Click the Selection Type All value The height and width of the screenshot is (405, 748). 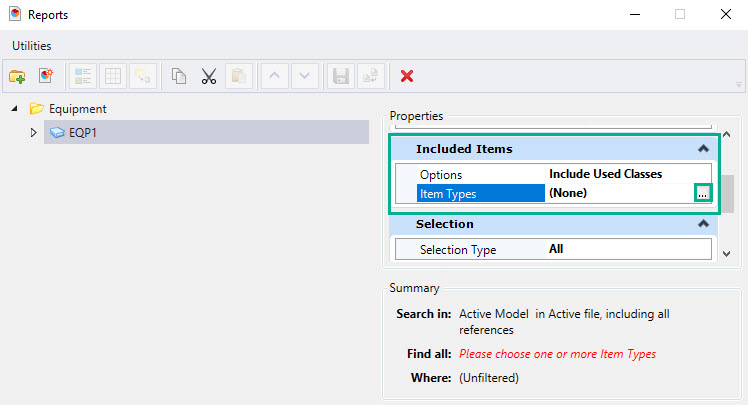click(x=556, y=249)
